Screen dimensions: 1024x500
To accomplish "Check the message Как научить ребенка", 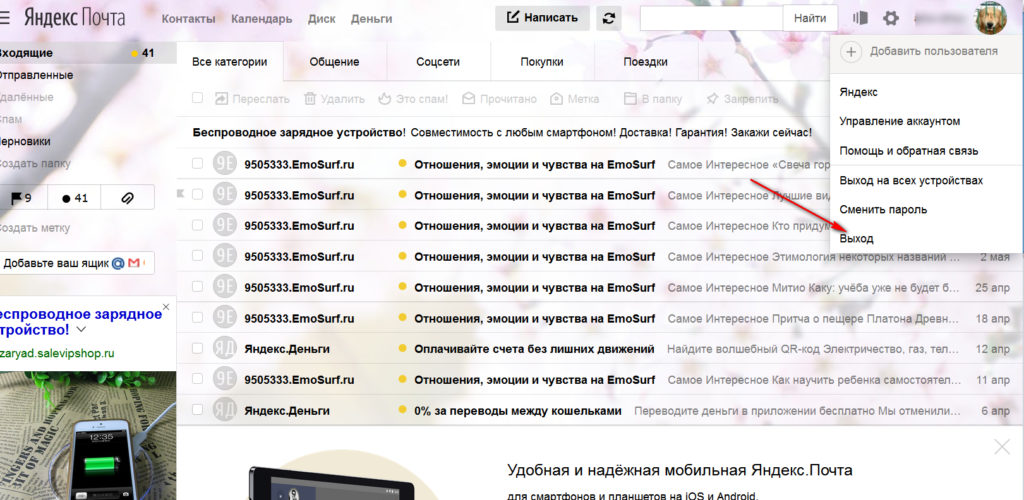I will tap(197, 379).
